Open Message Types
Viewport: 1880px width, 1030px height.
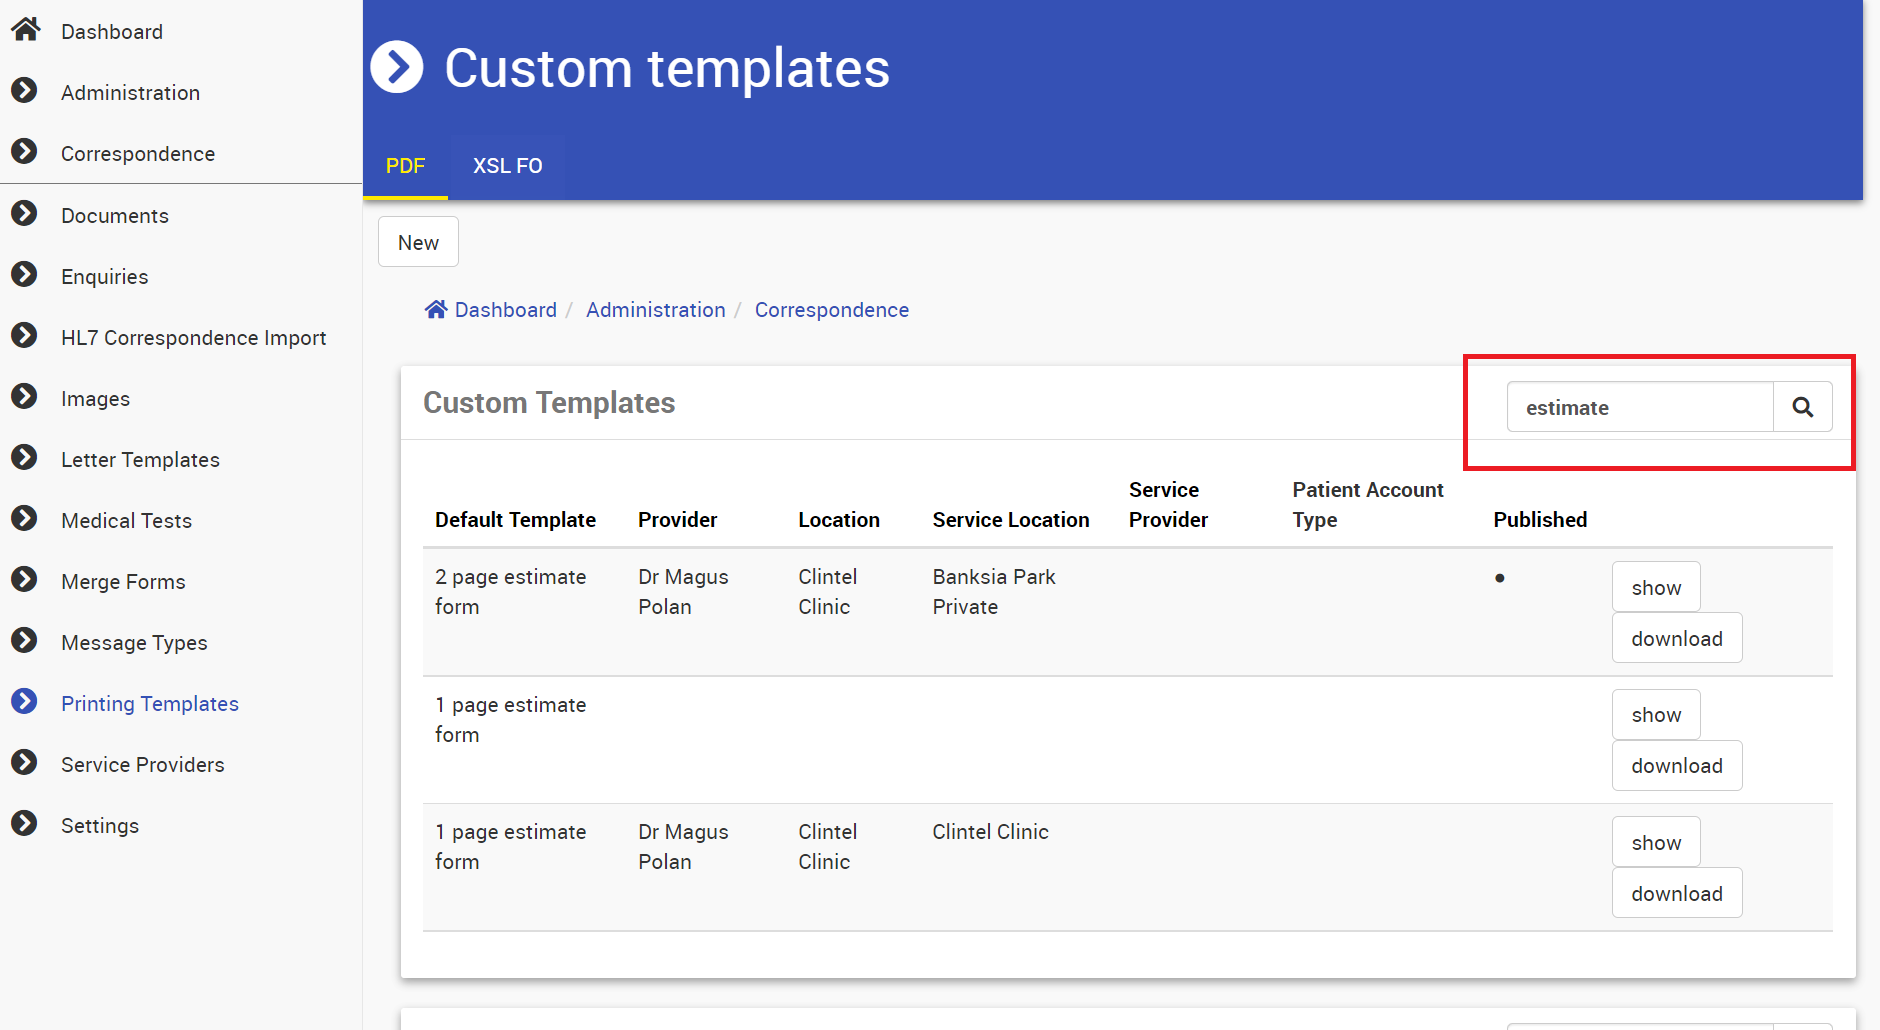(x=135, y=643)
